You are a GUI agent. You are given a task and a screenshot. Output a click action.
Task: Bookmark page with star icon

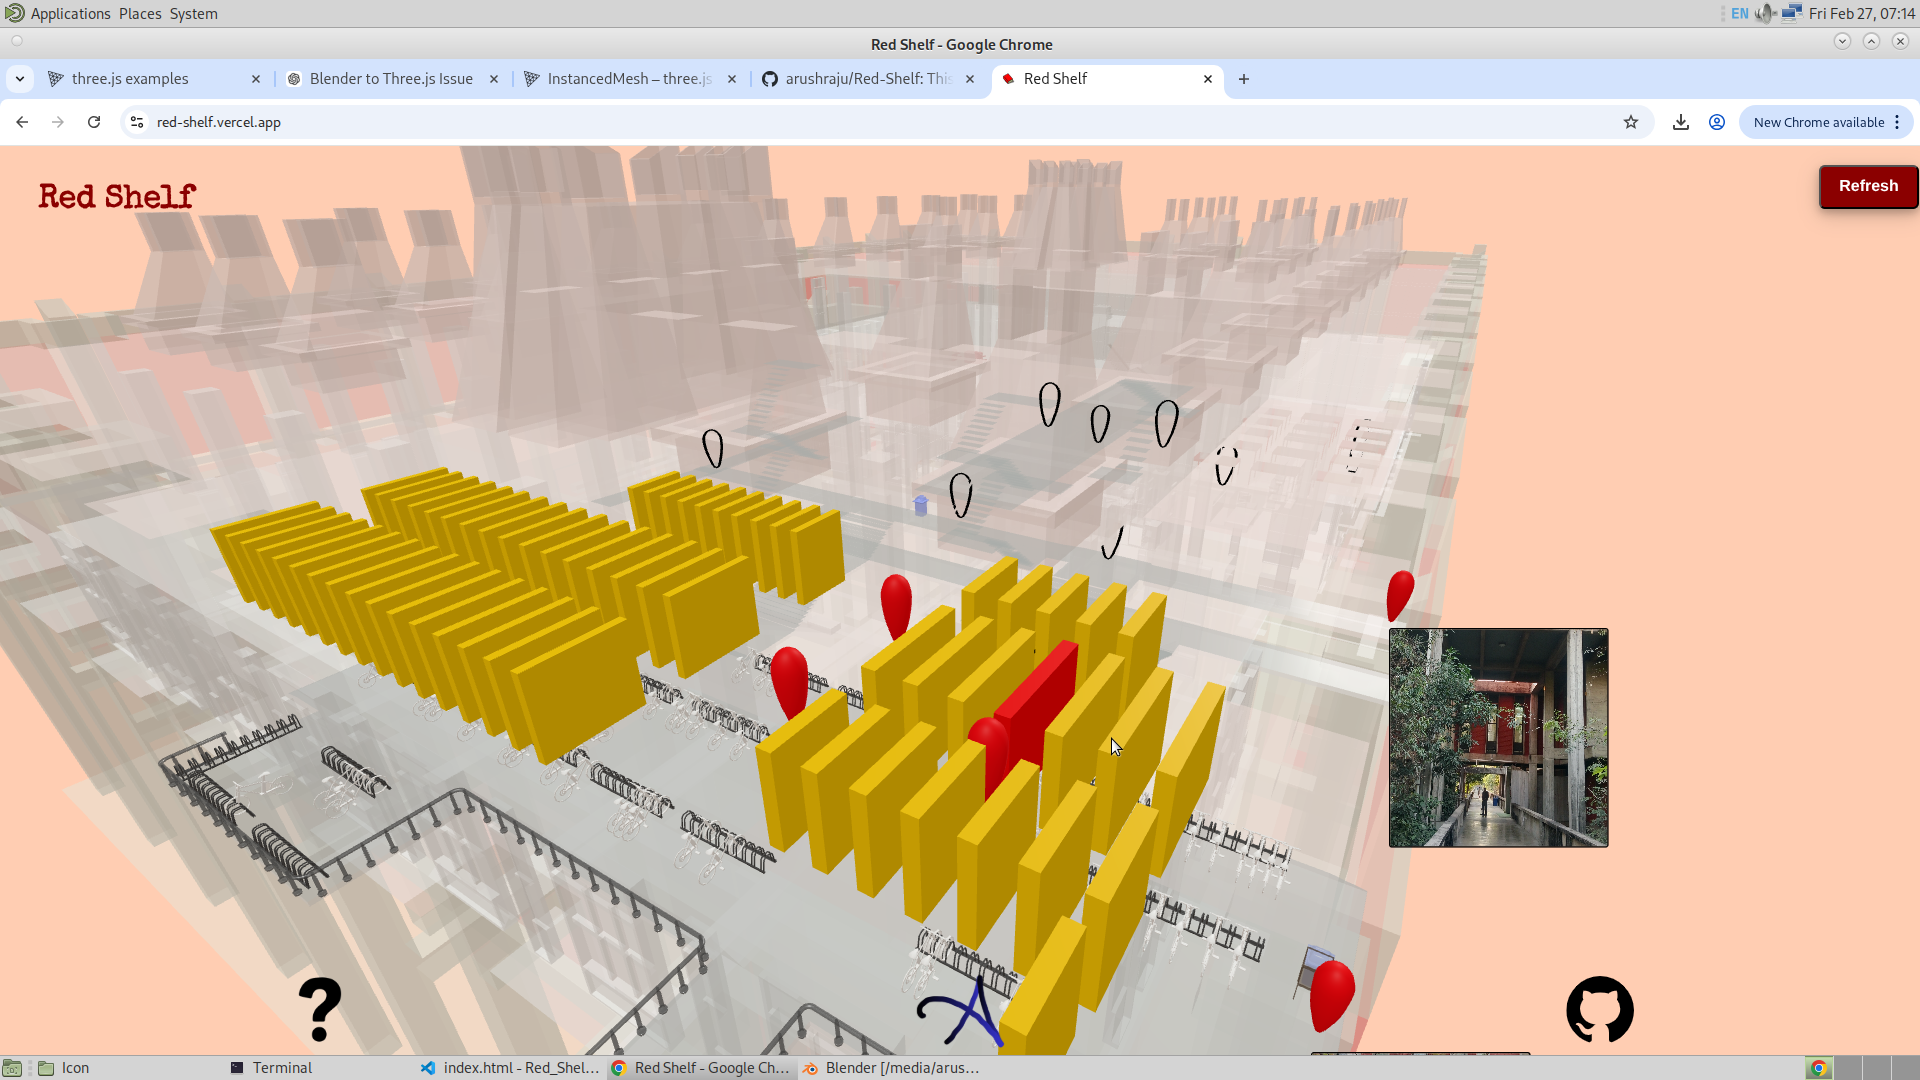point(1631,122)
